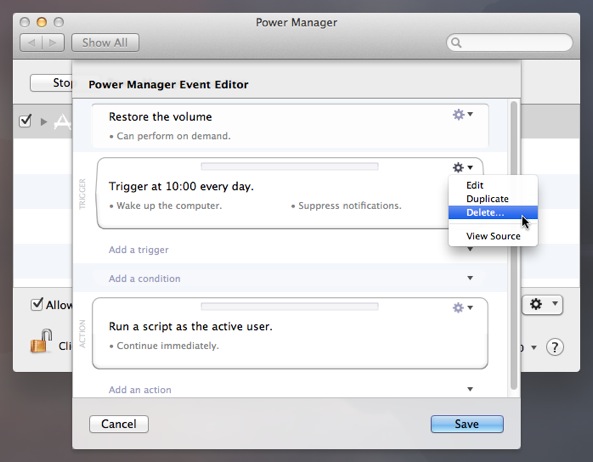
Task: Expand the event row disclosure triangle
Action: 44,122
